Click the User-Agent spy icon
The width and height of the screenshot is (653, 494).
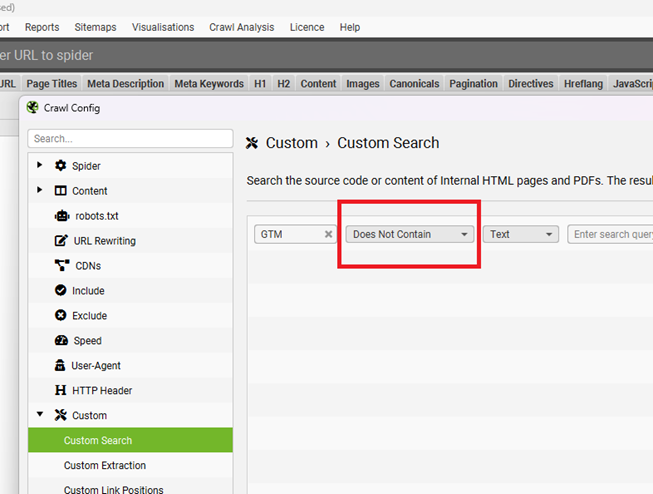point(60,365)
